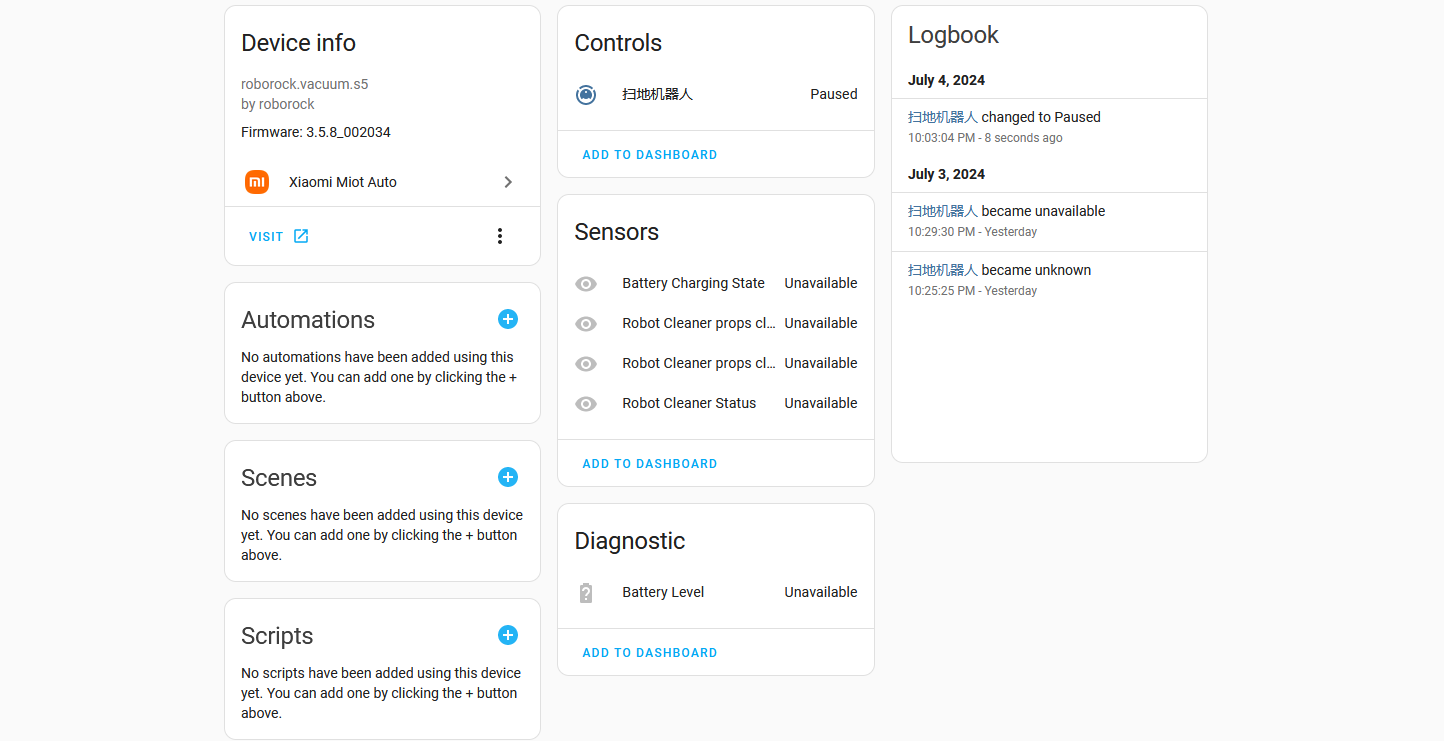This screenshot has width=1444, height=741.
Task: Click the first Robot Cleaner props eye icon
Action: [x=586, y=323]
